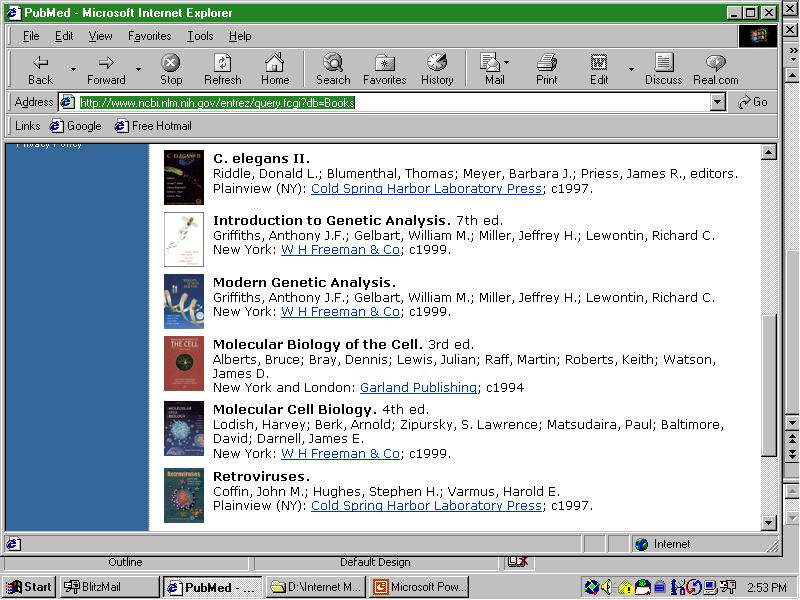Open Cold Spring Harbor Laboratory Press link under Retroviruses
Image resolution: width=800 pixels, height=600 pixels.
coord(426,506)
